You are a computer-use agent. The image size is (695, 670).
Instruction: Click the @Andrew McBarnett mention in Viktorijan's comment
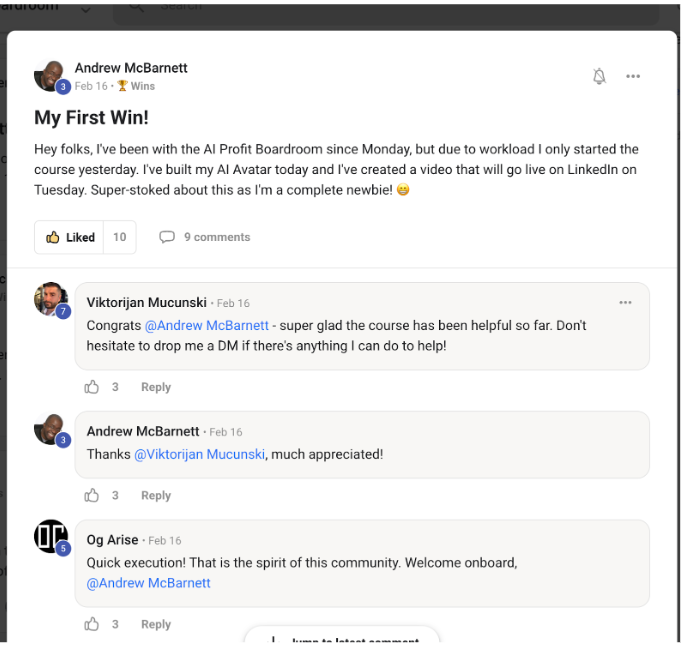[x=207, y=325]
